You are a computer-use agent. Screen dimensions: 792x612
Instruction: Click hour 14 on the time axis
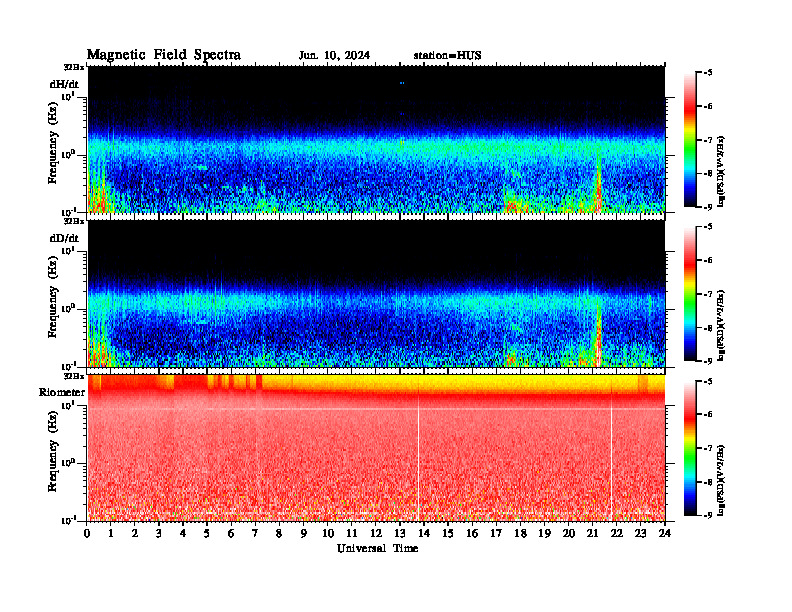click(x=424, y=534)
